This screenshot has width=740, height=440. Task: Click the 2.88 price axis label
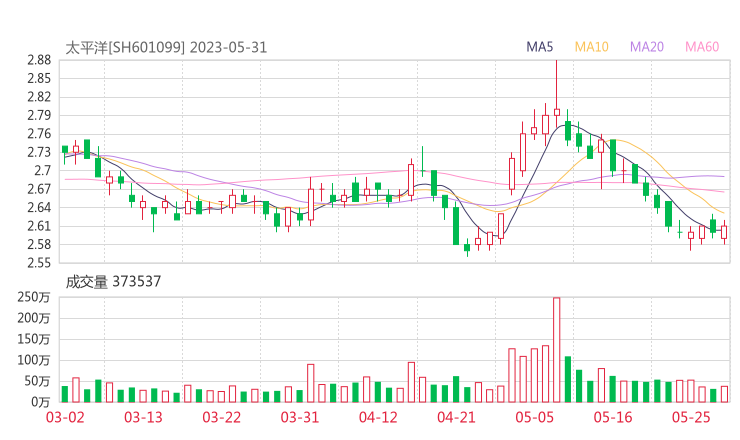coord(39,60)
